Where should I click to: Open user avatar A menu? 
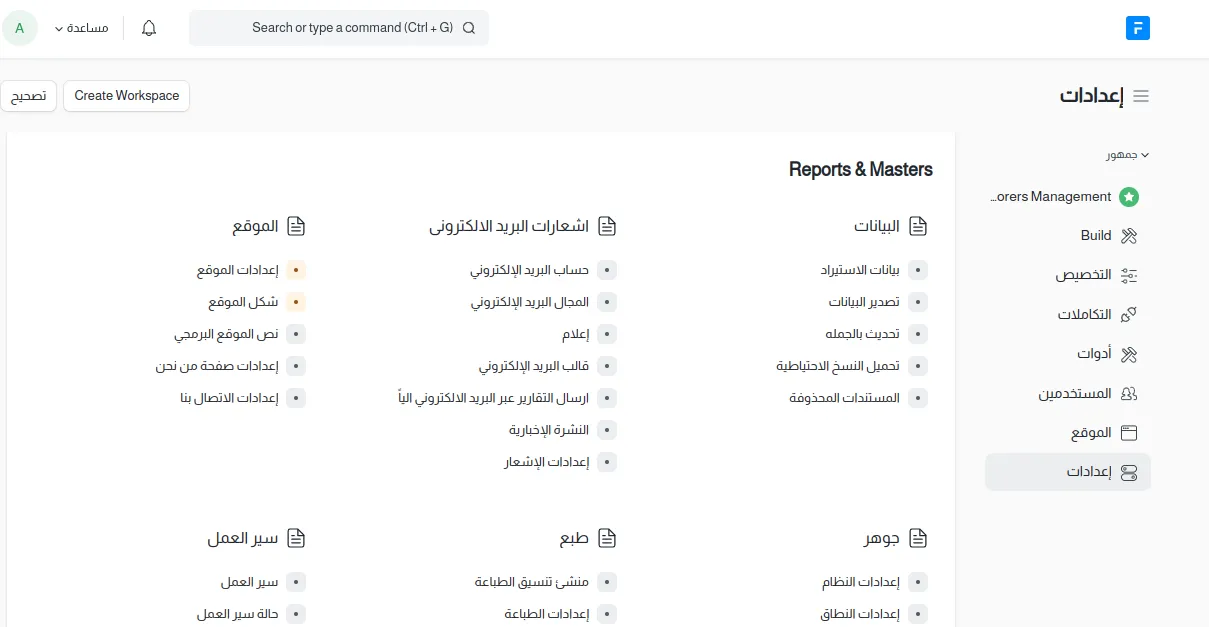click(20, 28)
